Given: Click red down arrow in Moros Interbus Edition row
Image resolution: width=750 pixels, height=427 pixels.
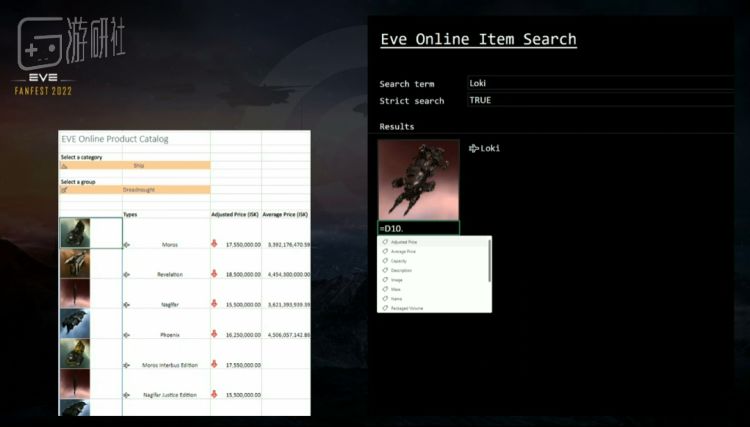Looking at the screenshot, I should click(x=214, y=364).
